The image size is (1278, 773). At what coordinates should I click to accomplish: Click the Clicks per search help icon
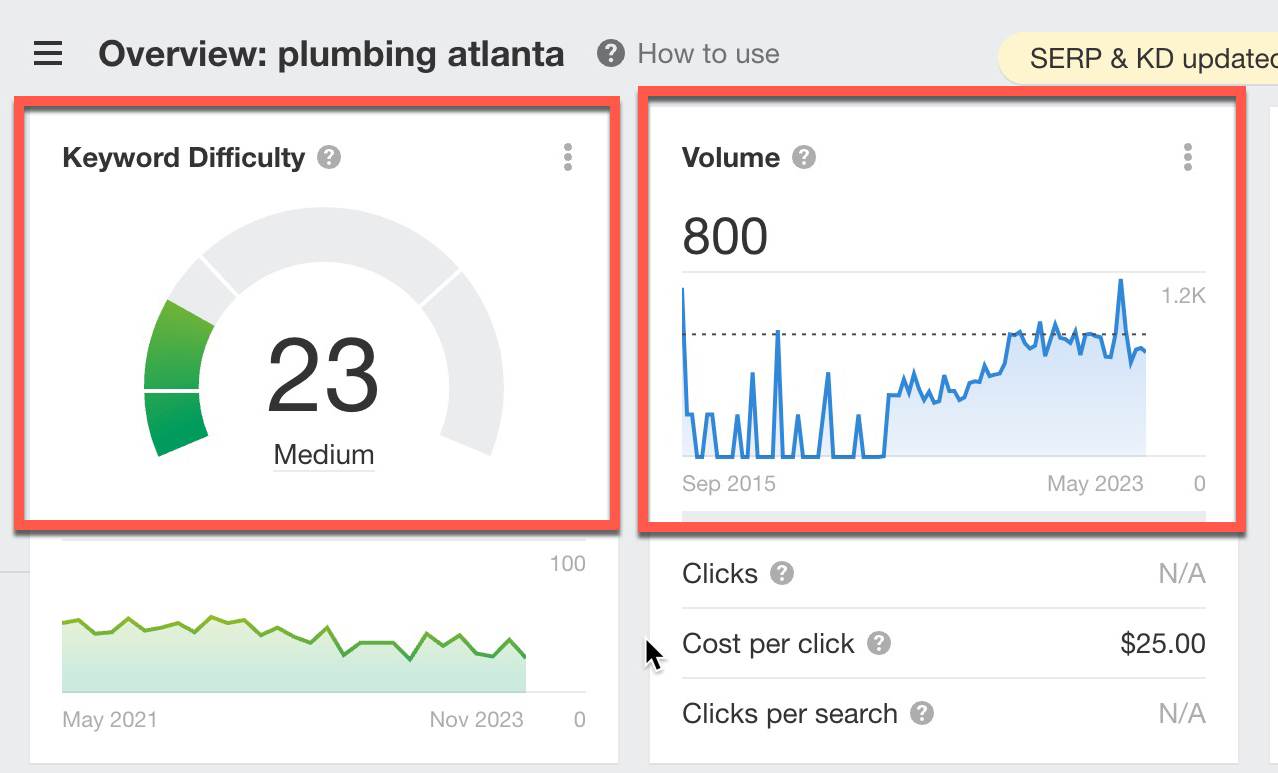921,714
